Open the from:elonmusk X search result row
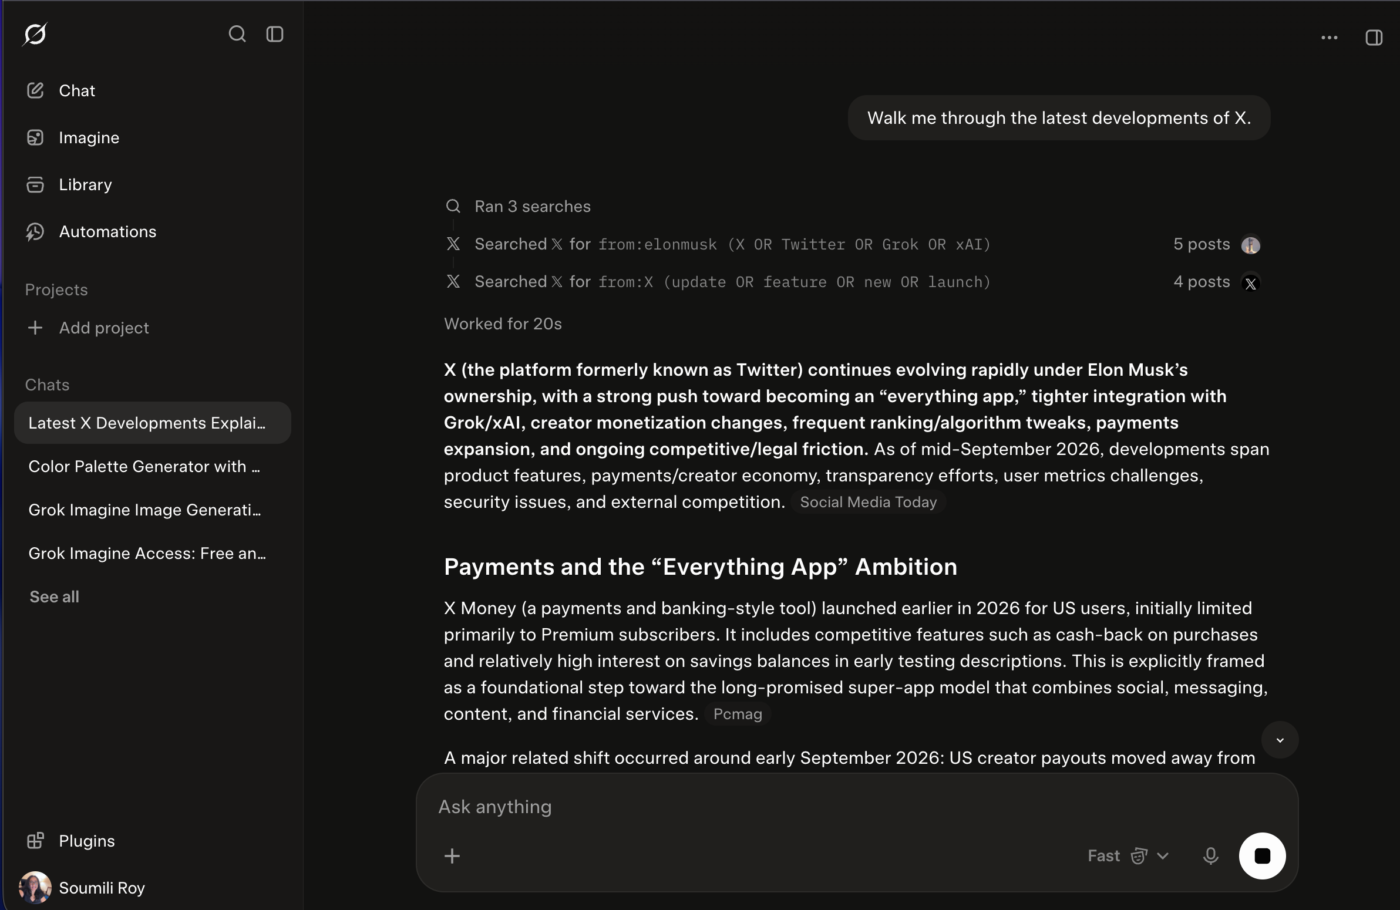The image size is (1400, 910). click(853, 244)
